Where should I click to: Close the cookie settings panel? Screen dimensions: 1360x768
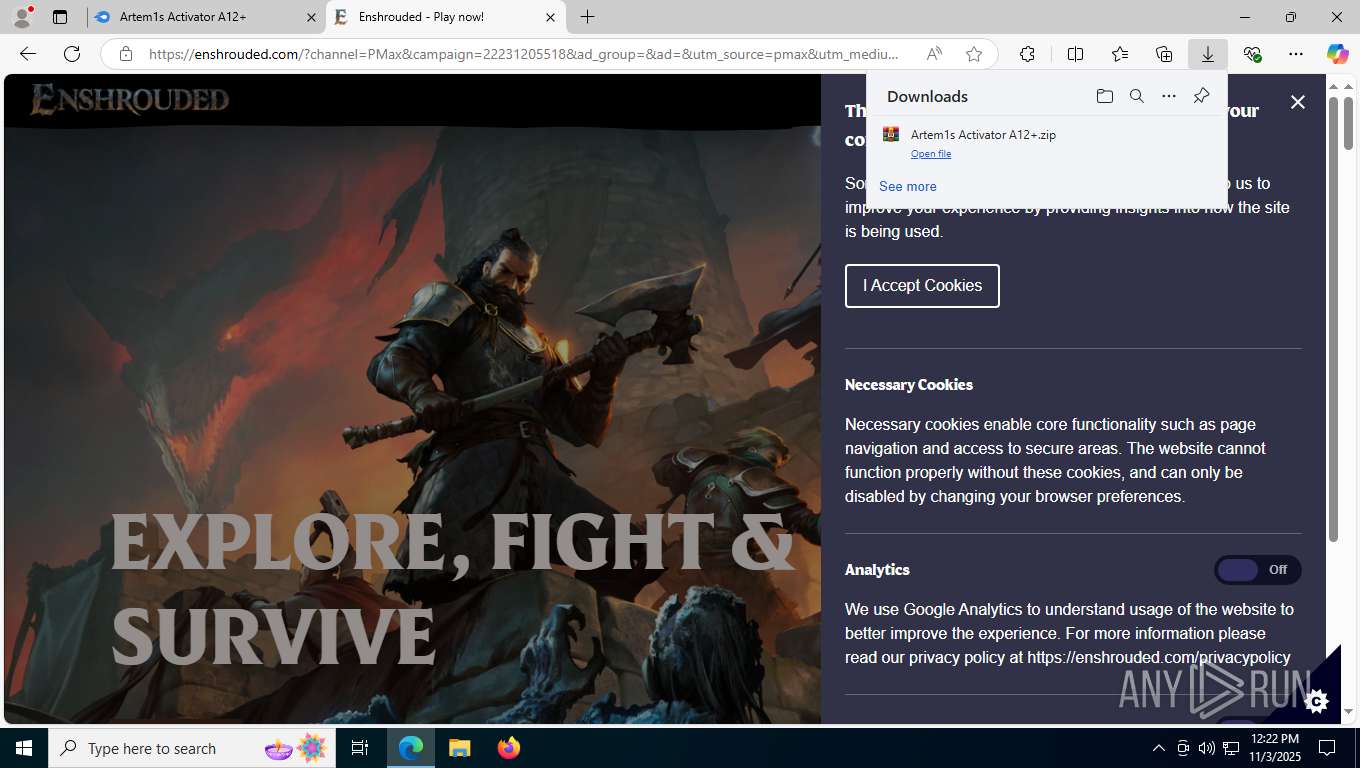point(1298,102)
